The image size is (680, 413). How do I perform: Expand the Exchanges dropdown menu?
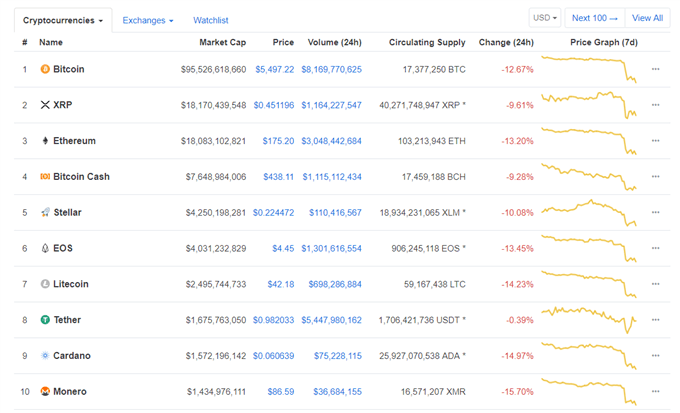click(x=148, y=20)
